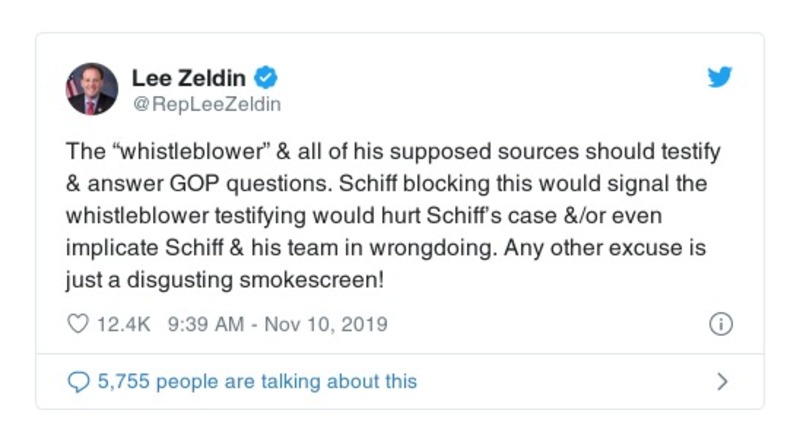800x445 pixels.
Task: Open the @RepLeeZeldin handle
Action: pos(206,104)
